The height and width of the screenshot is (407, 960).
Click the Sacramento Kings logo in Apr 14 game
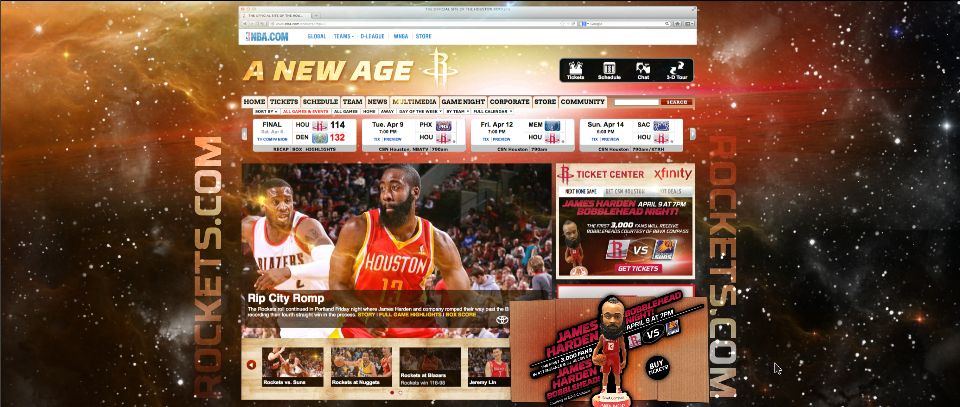click(x=661, y=125)
